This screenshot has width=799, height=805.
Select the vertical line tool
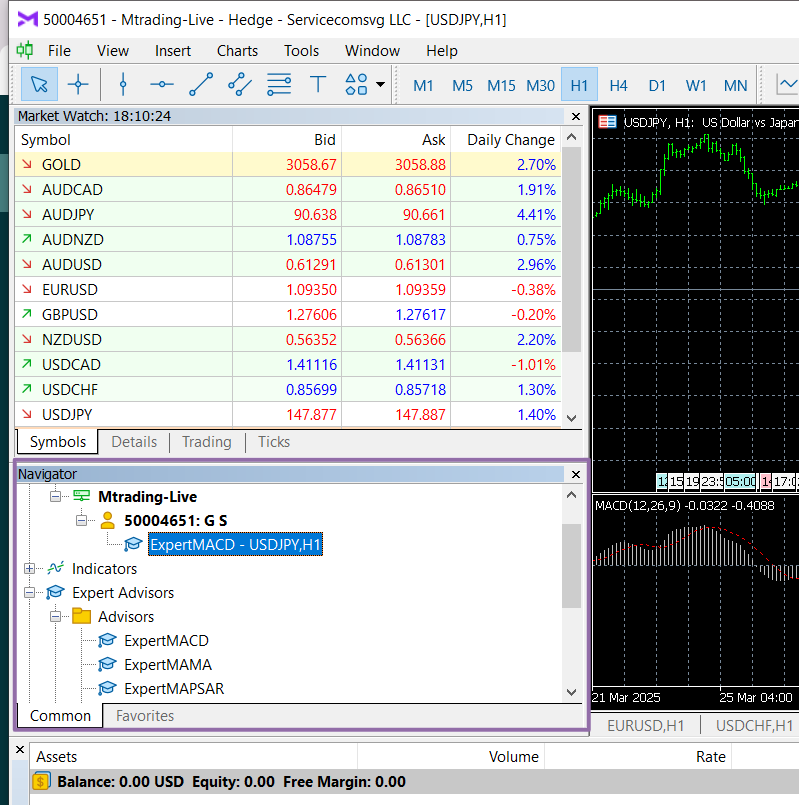click(123, 84)
